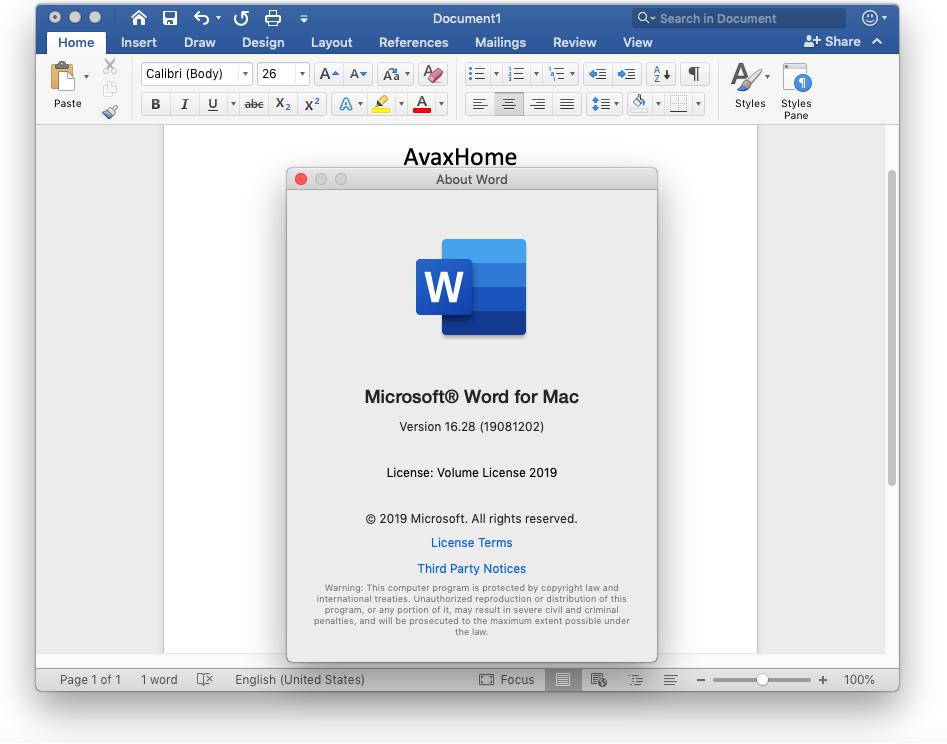This screenshot has width=947, height=744.
Task: Justify the paragraph text
Action: 567,104
